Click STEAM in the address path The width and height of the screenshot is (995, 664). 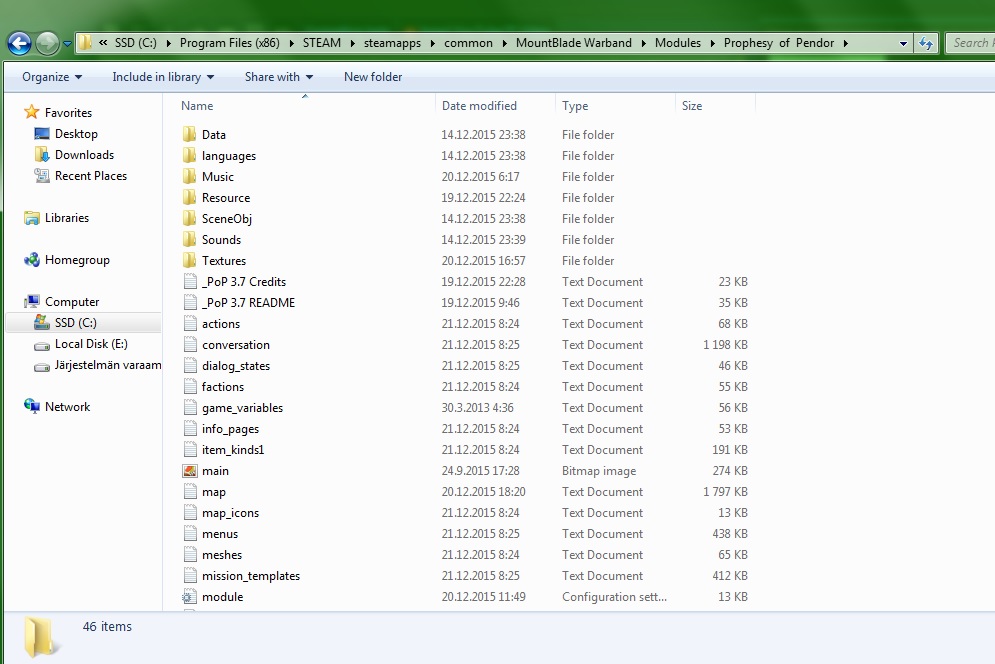pos(322,43)
